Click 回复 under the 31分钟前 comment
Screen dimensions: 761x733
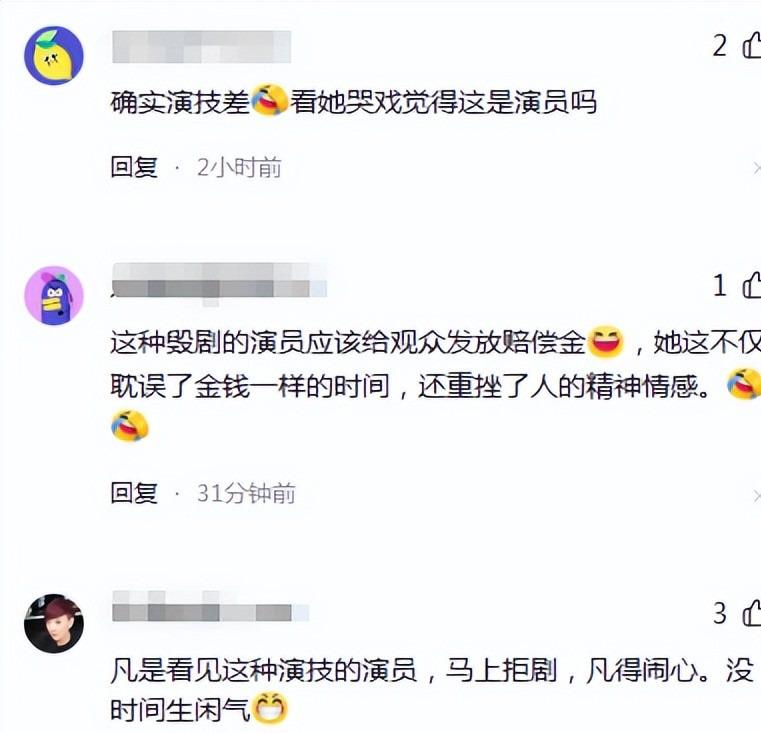134,493
